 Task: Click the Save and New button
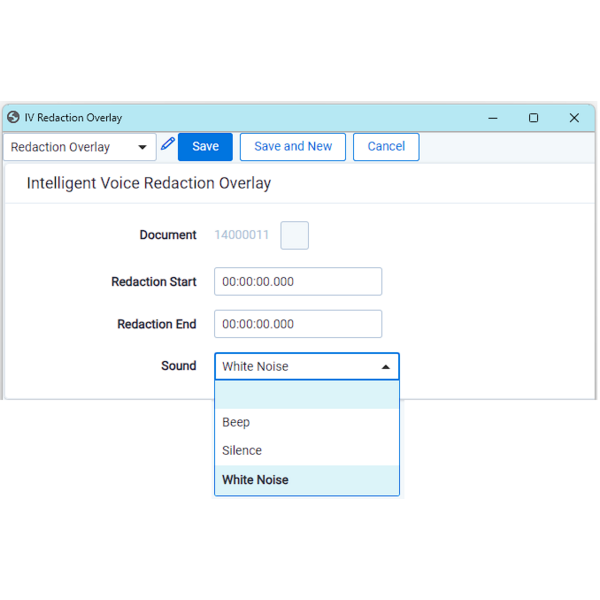293,147
